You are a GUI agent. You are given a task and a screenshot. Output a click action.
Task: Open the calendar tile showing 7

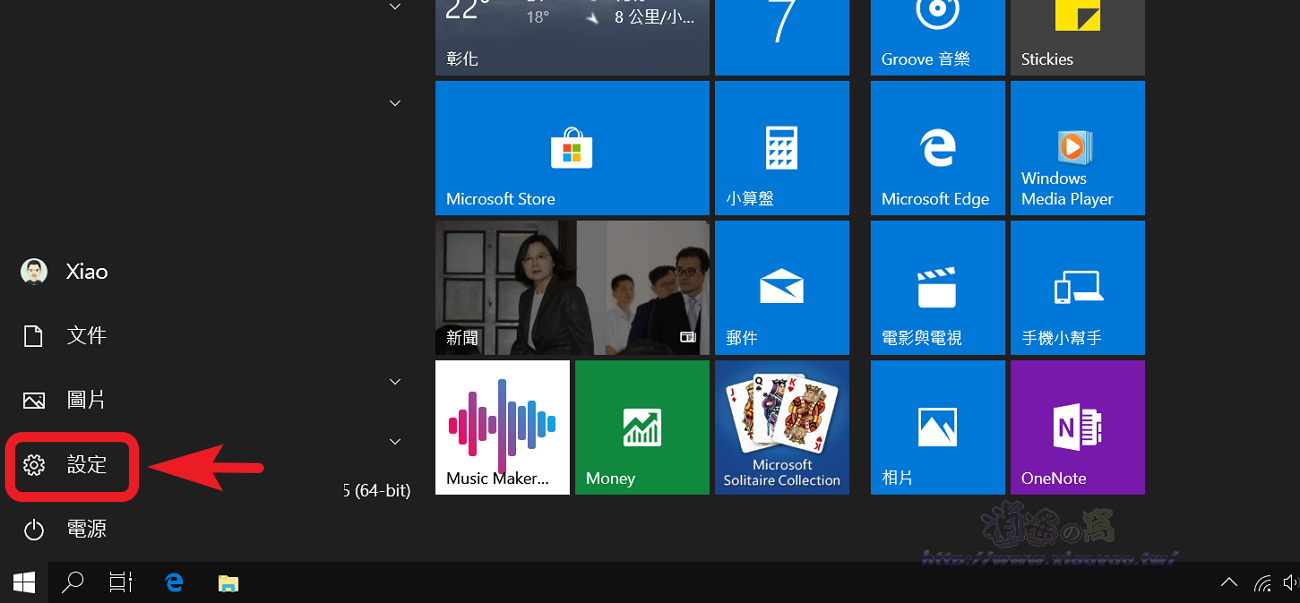[782, 37]
